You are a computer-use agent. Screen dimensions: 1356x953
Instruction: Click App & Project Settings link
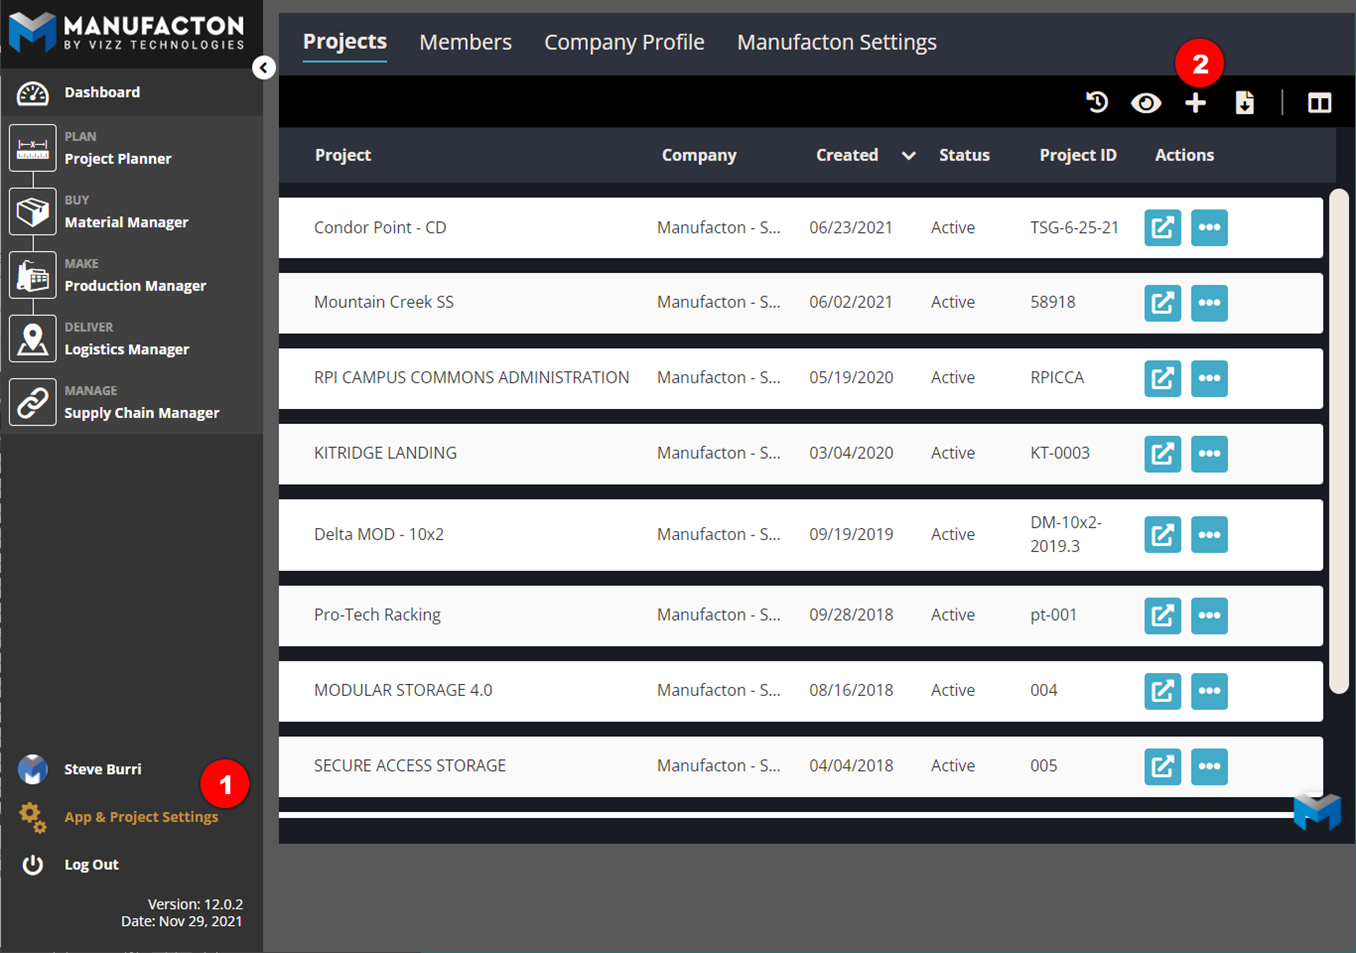pos(140,817)
